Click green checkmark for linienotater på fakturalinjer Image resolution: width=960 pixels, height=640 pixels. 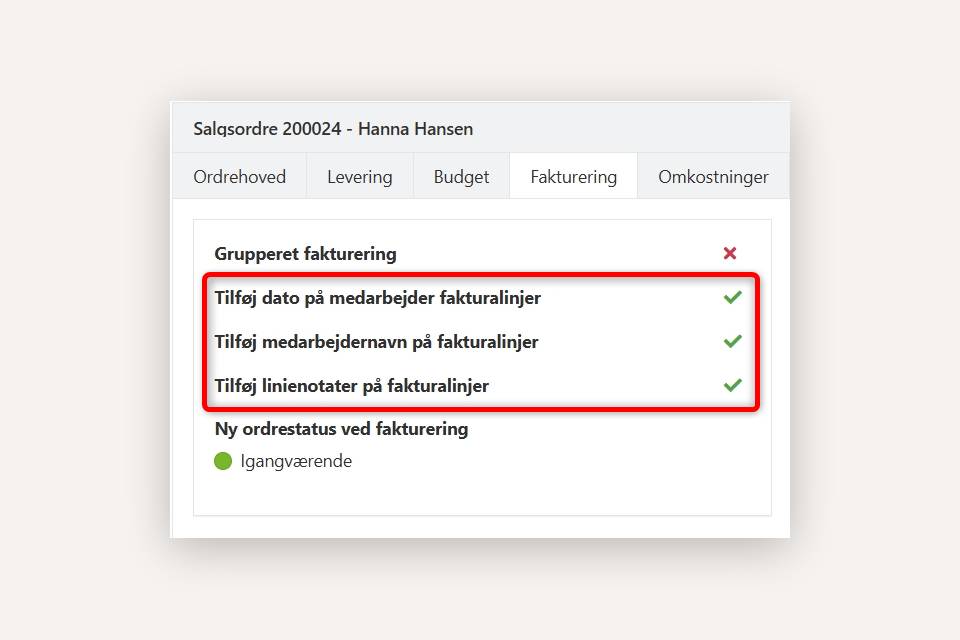click(732, 385)
